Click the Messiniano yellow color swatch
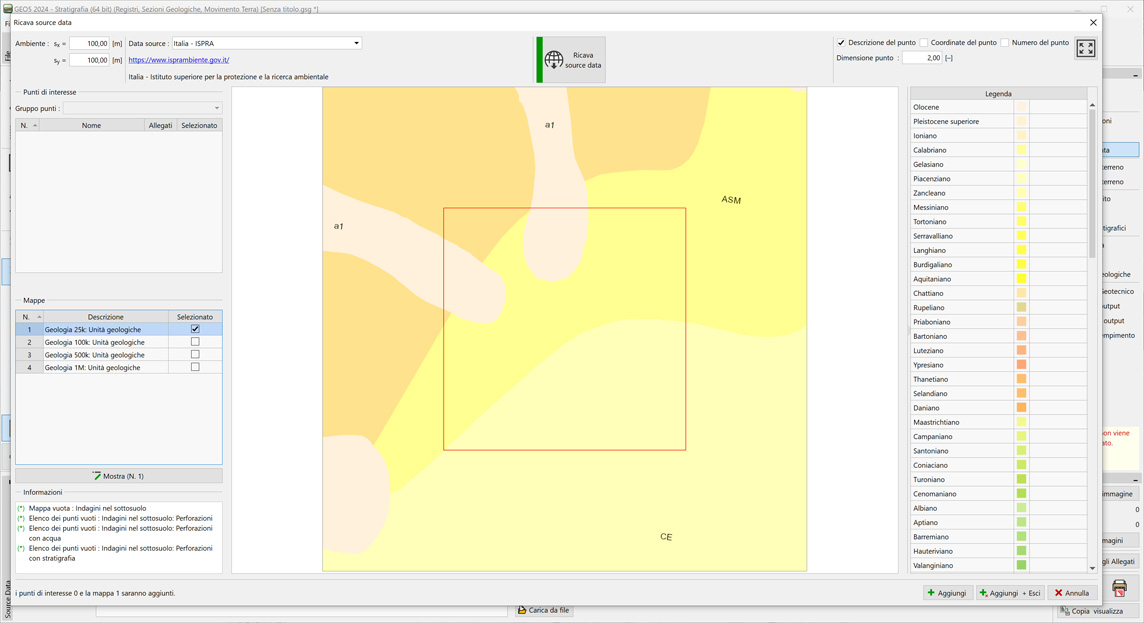 (1021, 208)
